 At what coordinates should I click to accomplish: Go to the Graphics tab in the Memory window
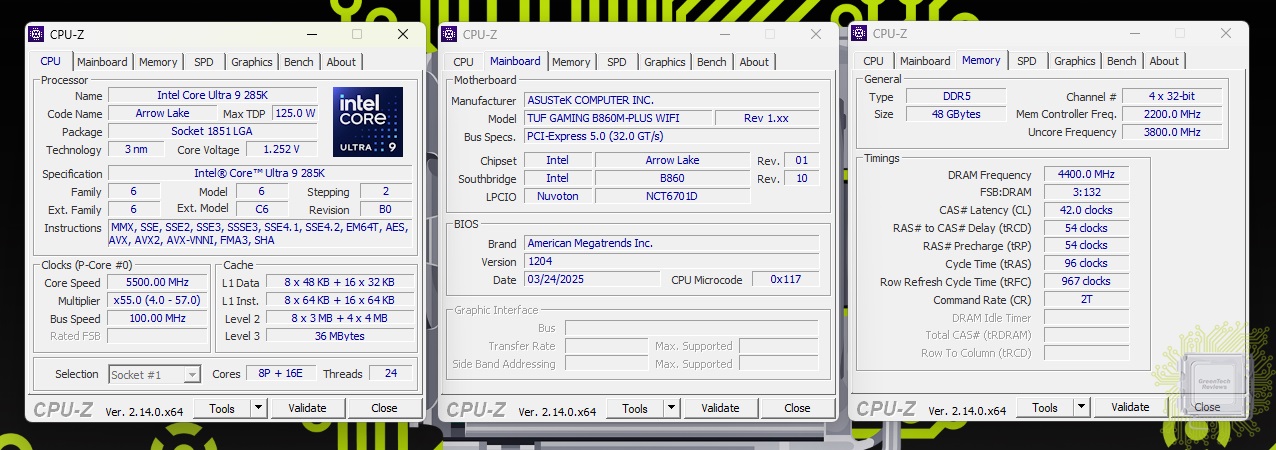(1075, 61)
